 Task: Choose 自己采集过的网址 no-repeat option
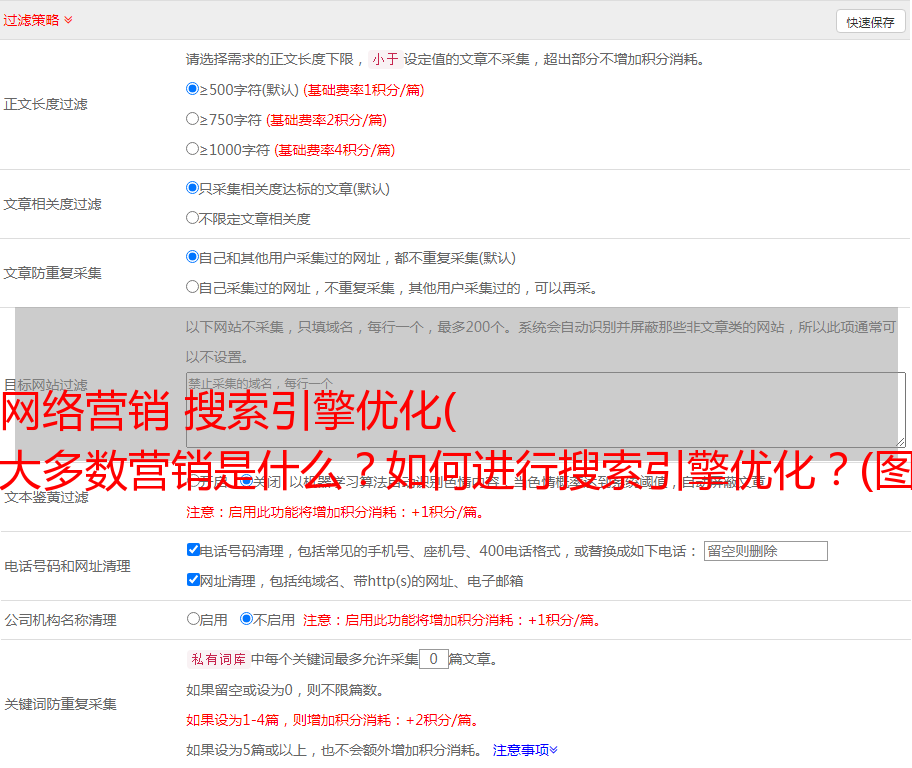pos(193,287)
